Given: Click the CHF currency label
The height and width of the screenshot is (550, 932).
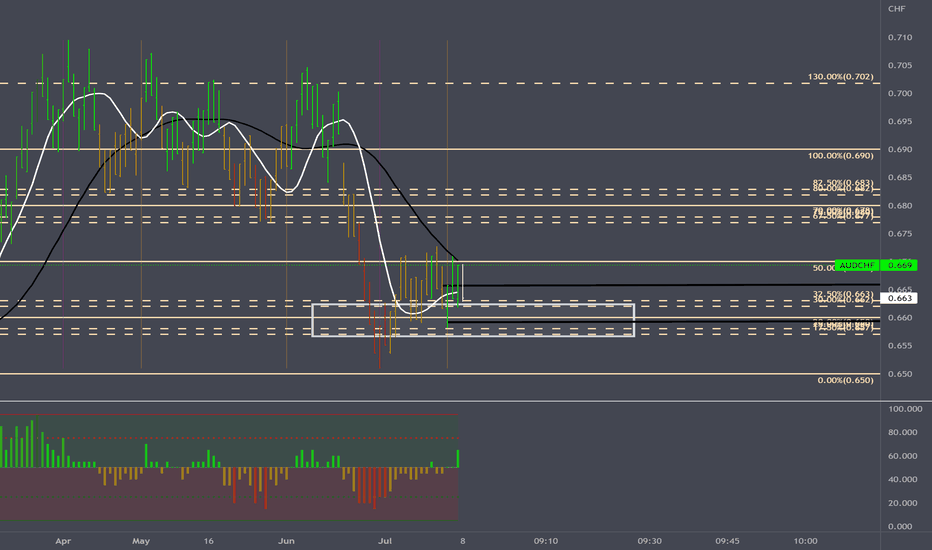Looking at the screenshot, I should coord(896,8).
